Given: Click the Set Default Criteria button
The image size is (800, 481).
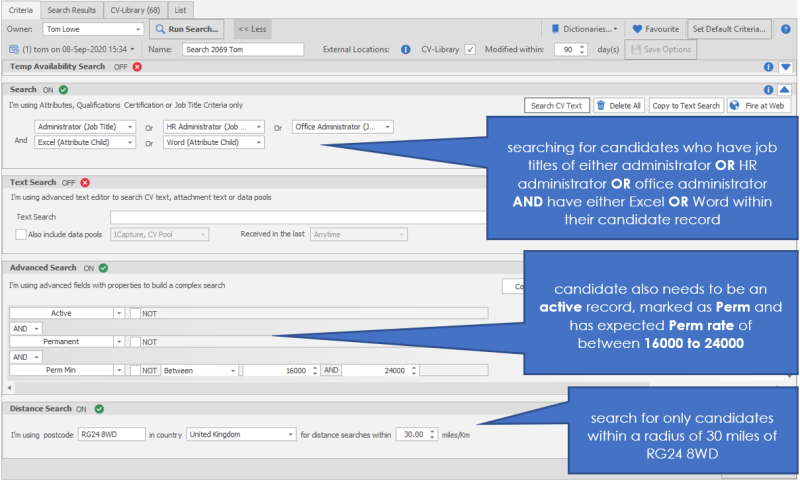Looking at the screenshot, I should coord(729,29).
